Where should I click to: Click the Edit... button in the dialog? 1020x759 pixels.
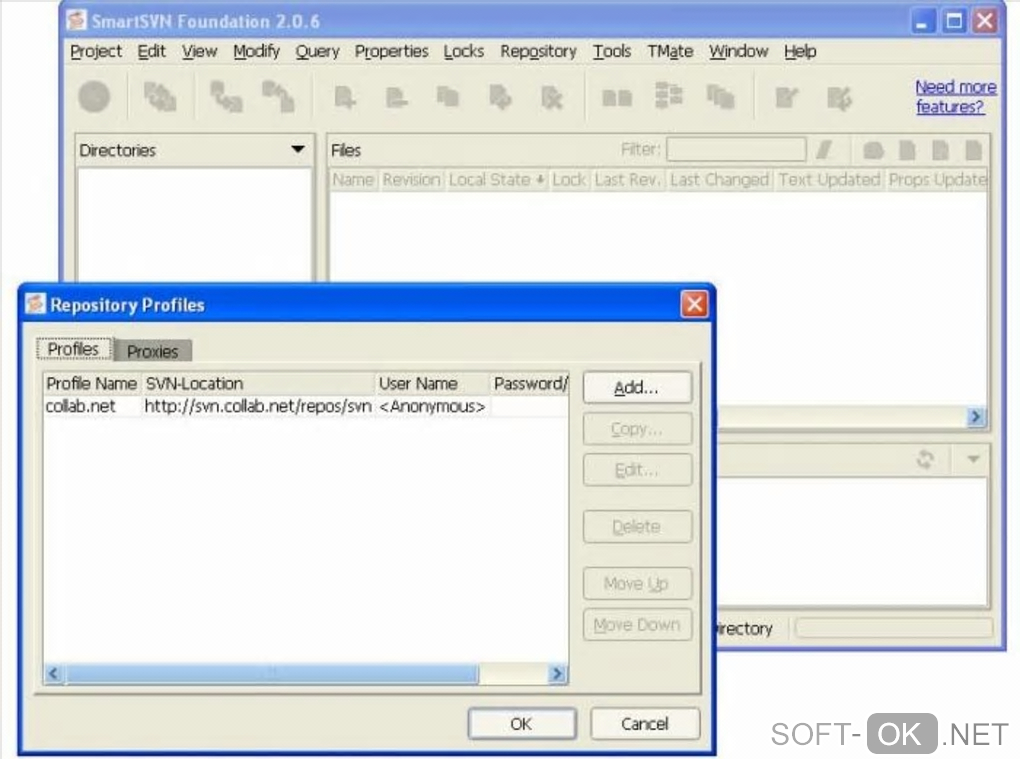click(x=637, y=470)
